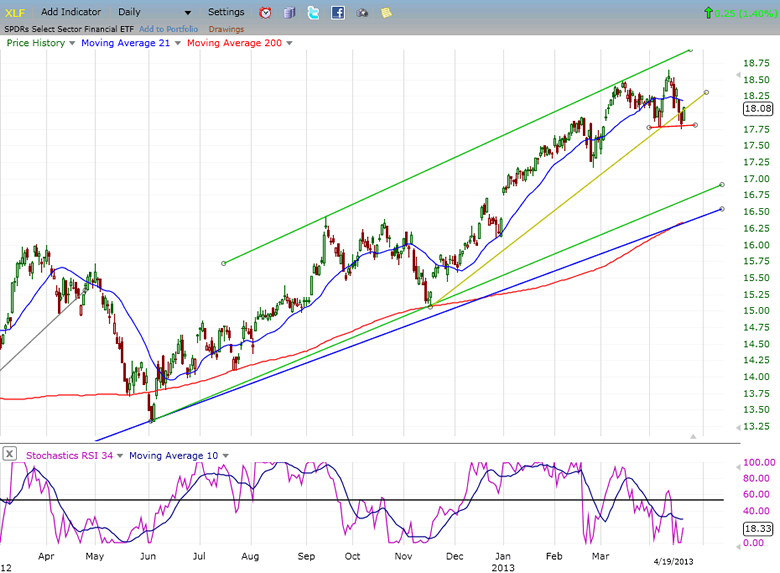Click the arrow next to 100.00 stochastic scale
Screen dimensions: 780x573
click(x=738, y=467)
